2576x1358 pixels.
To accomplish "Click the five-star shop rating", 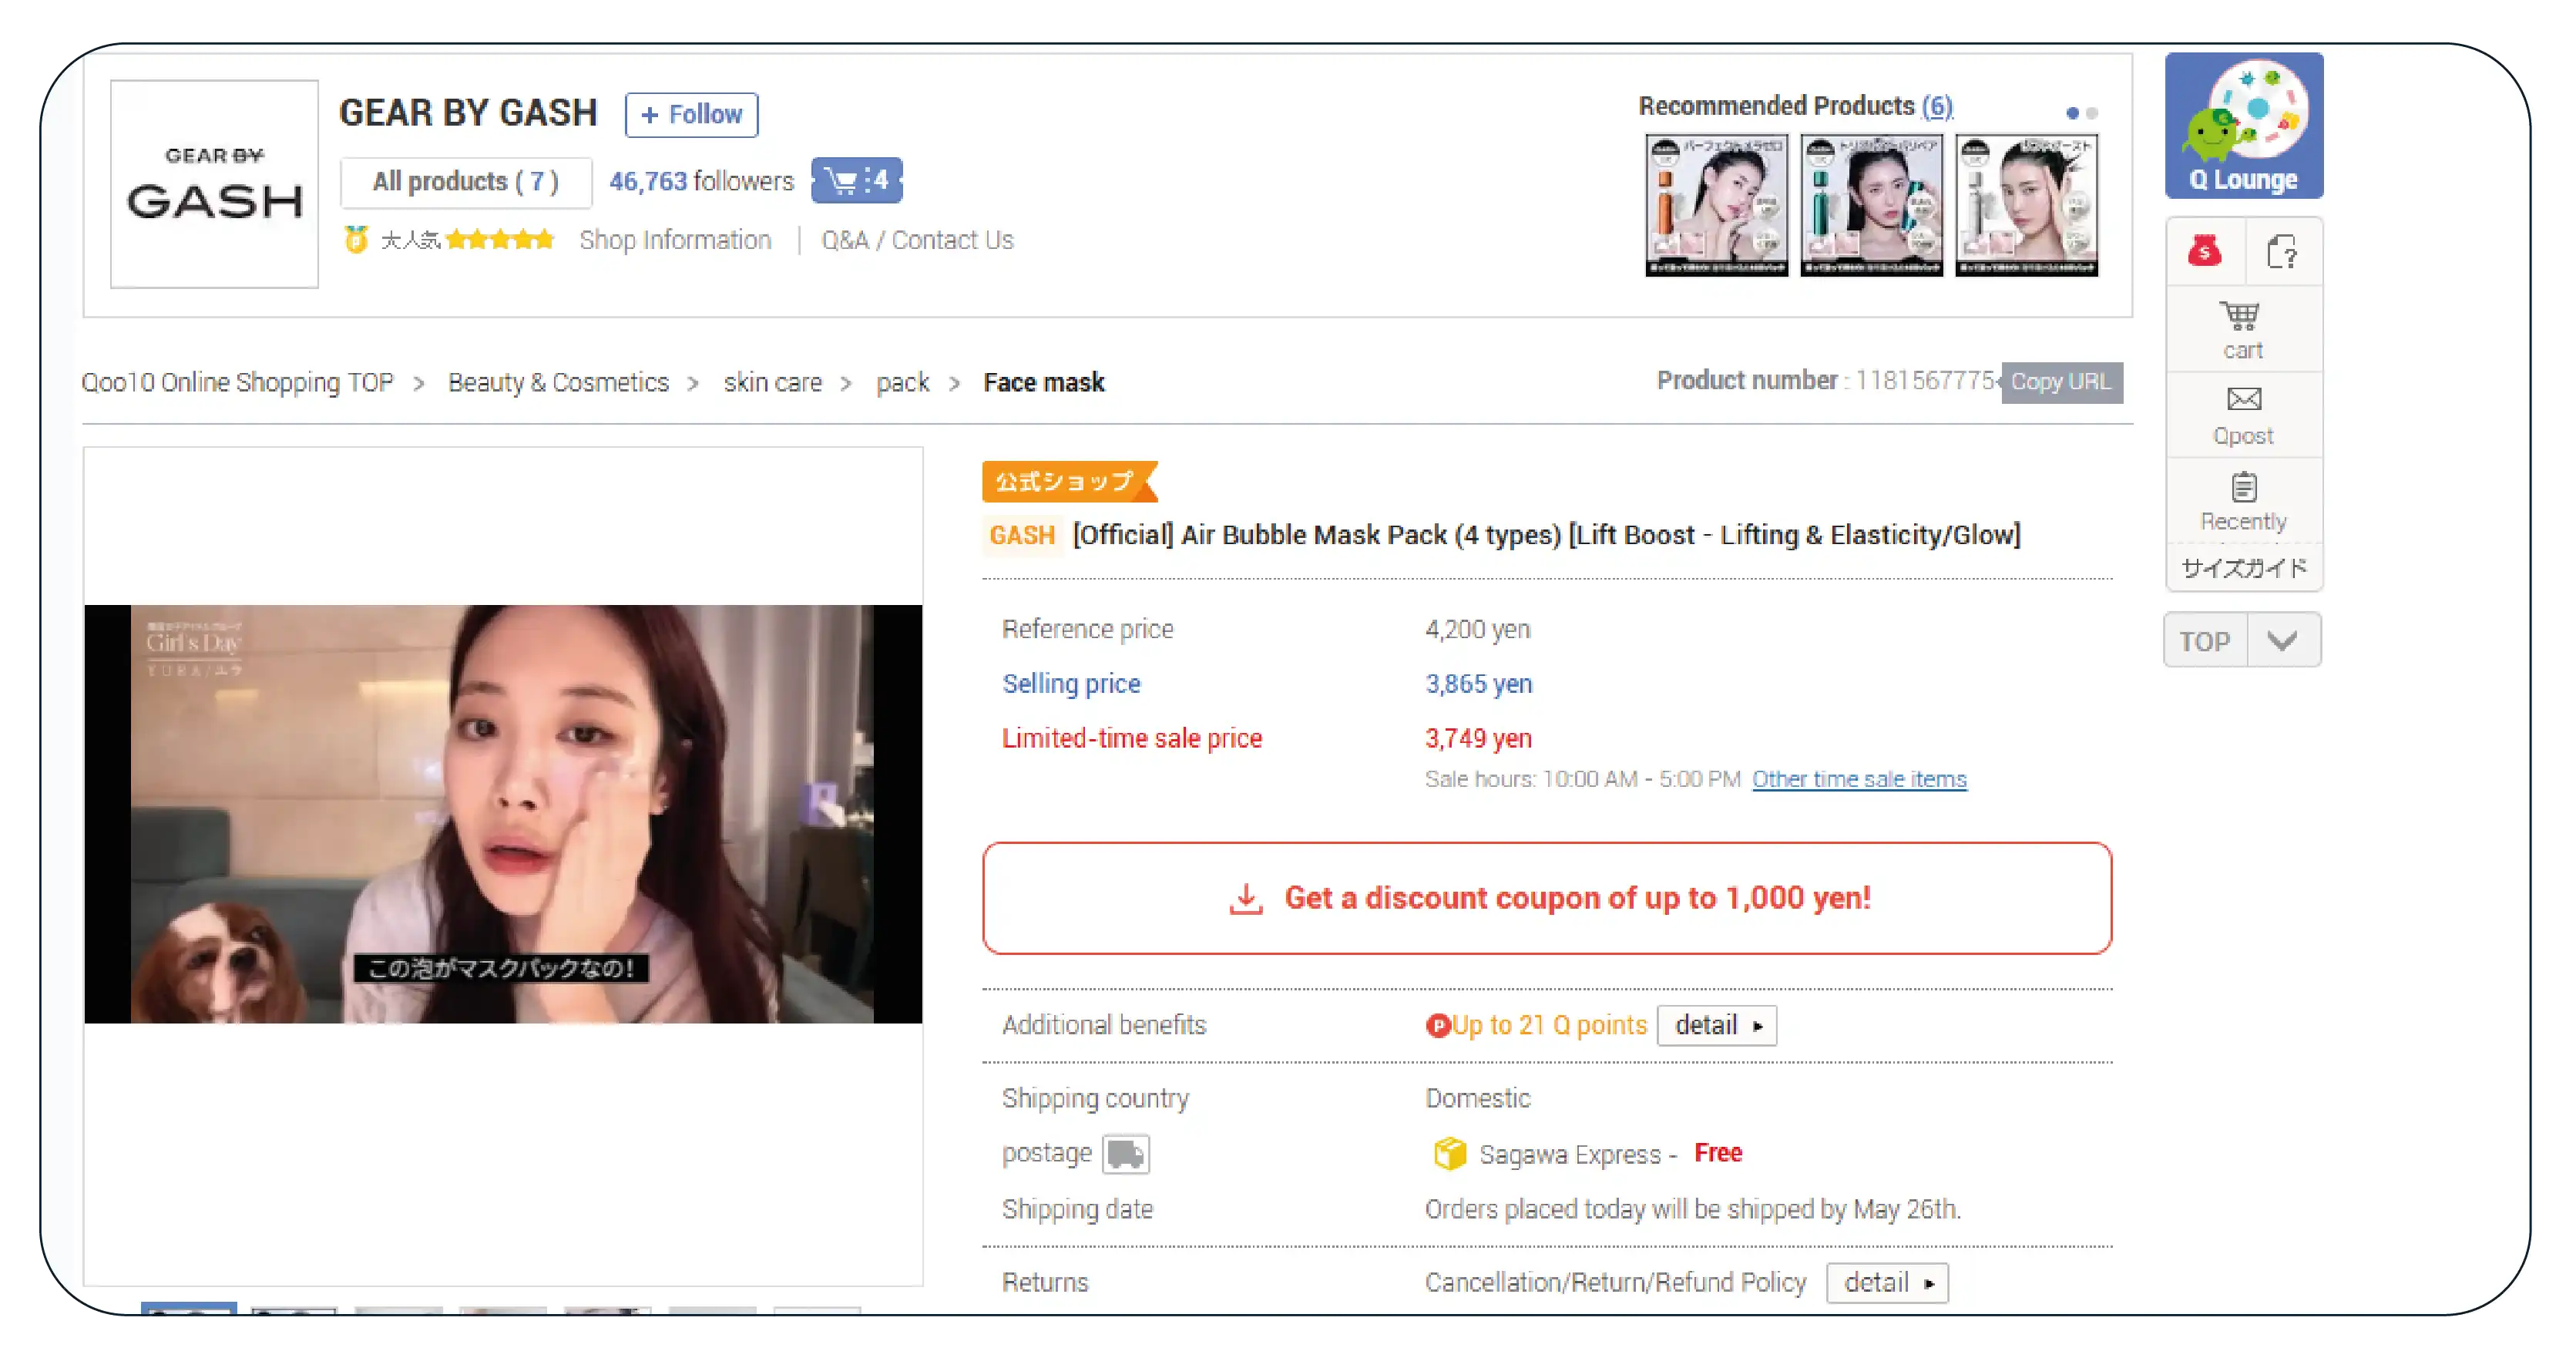I will (x=500, y=240).
